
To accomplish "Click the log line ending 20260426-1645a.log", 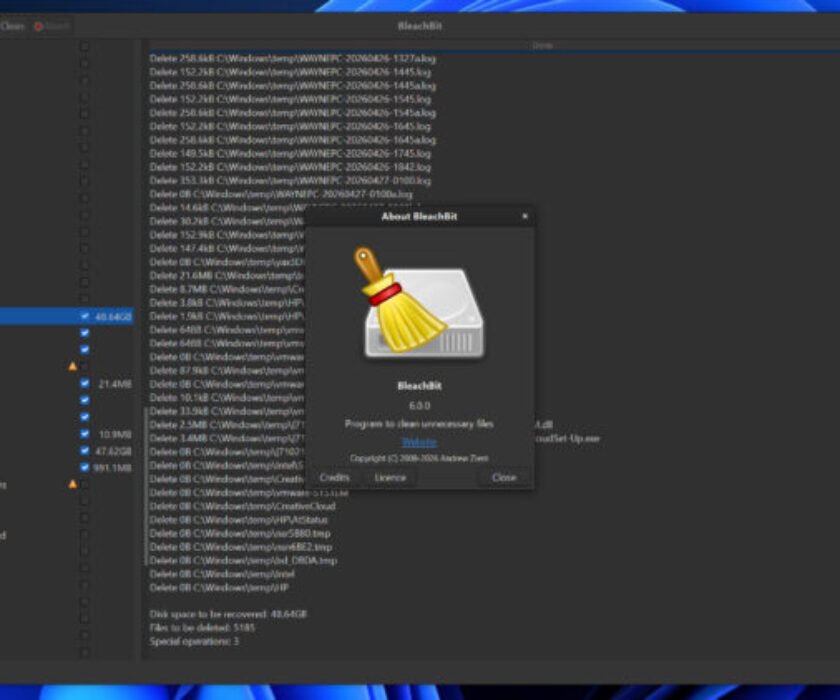I will [292, 140].
